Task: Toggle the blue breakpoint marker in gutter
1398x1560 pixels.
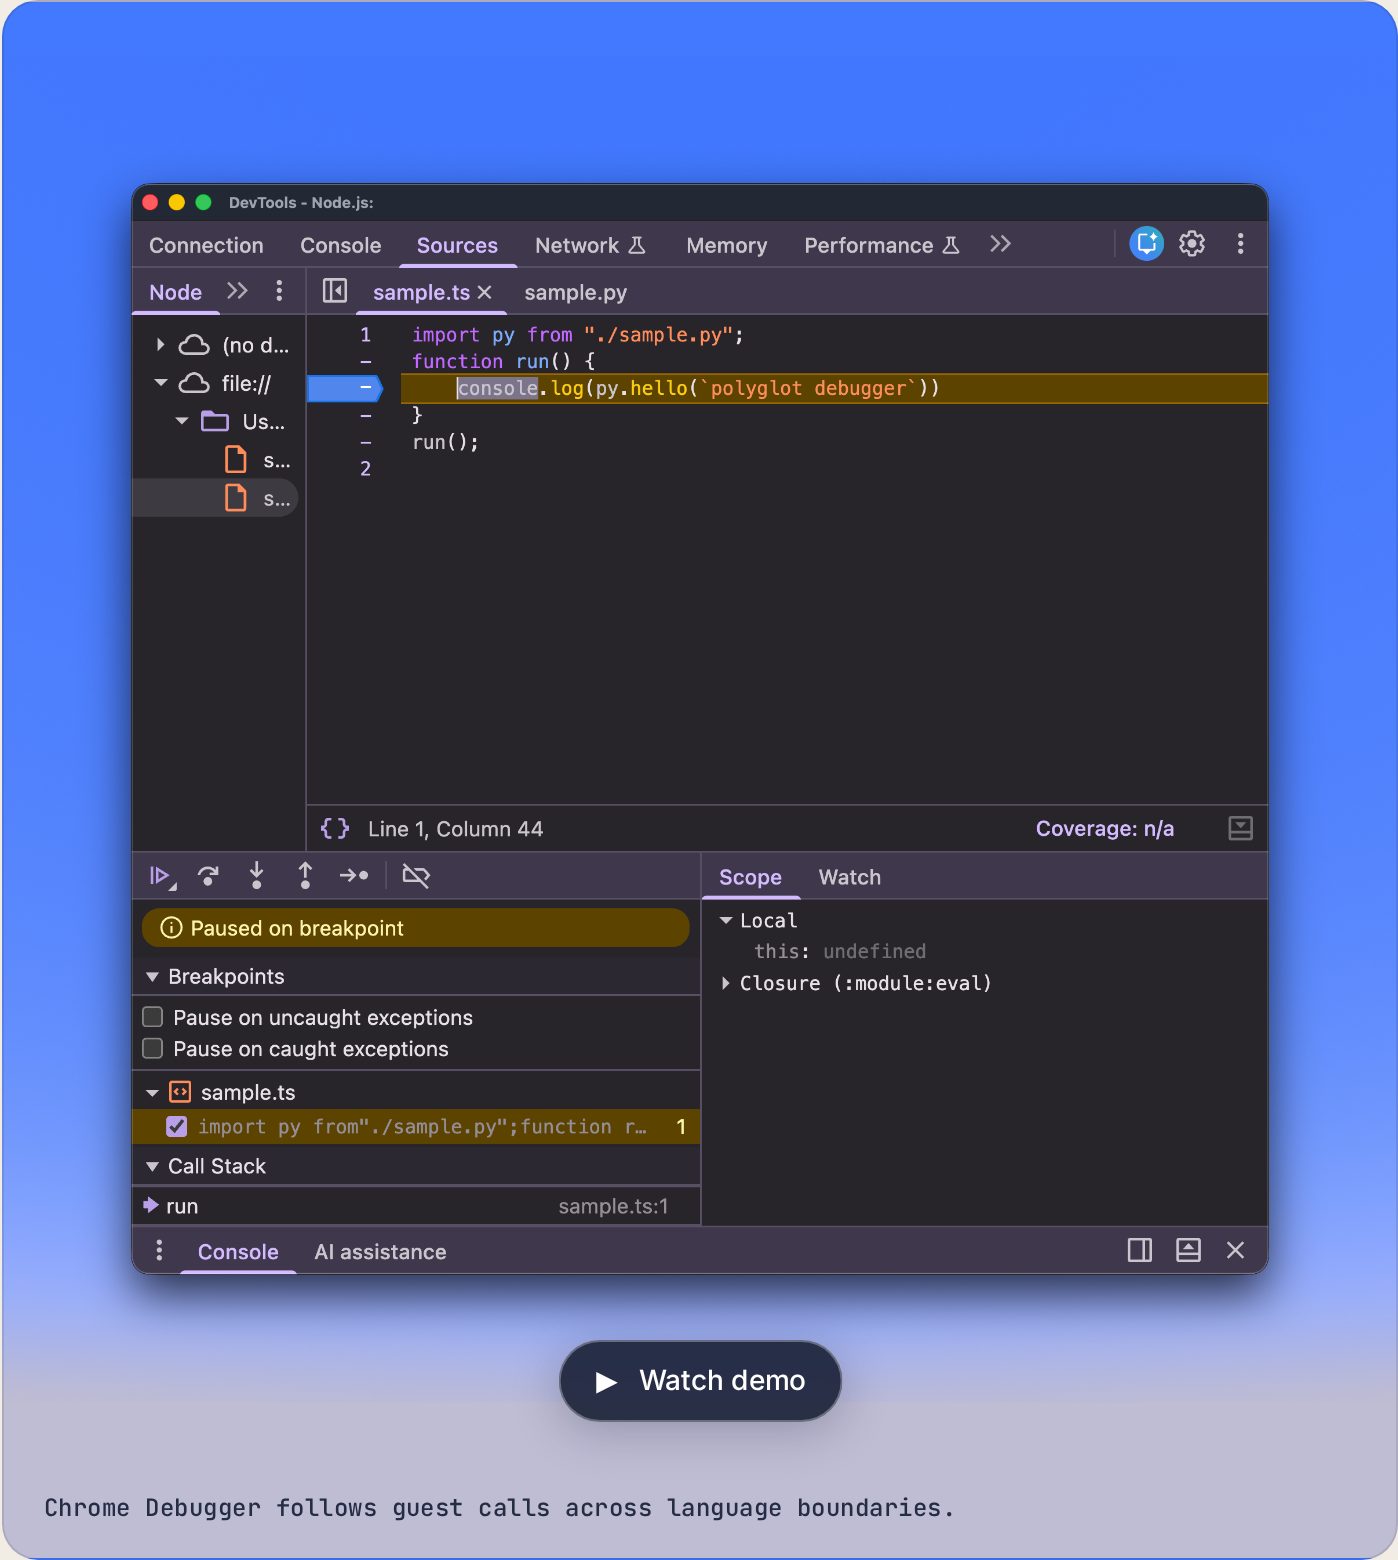Action: (345, 388)
